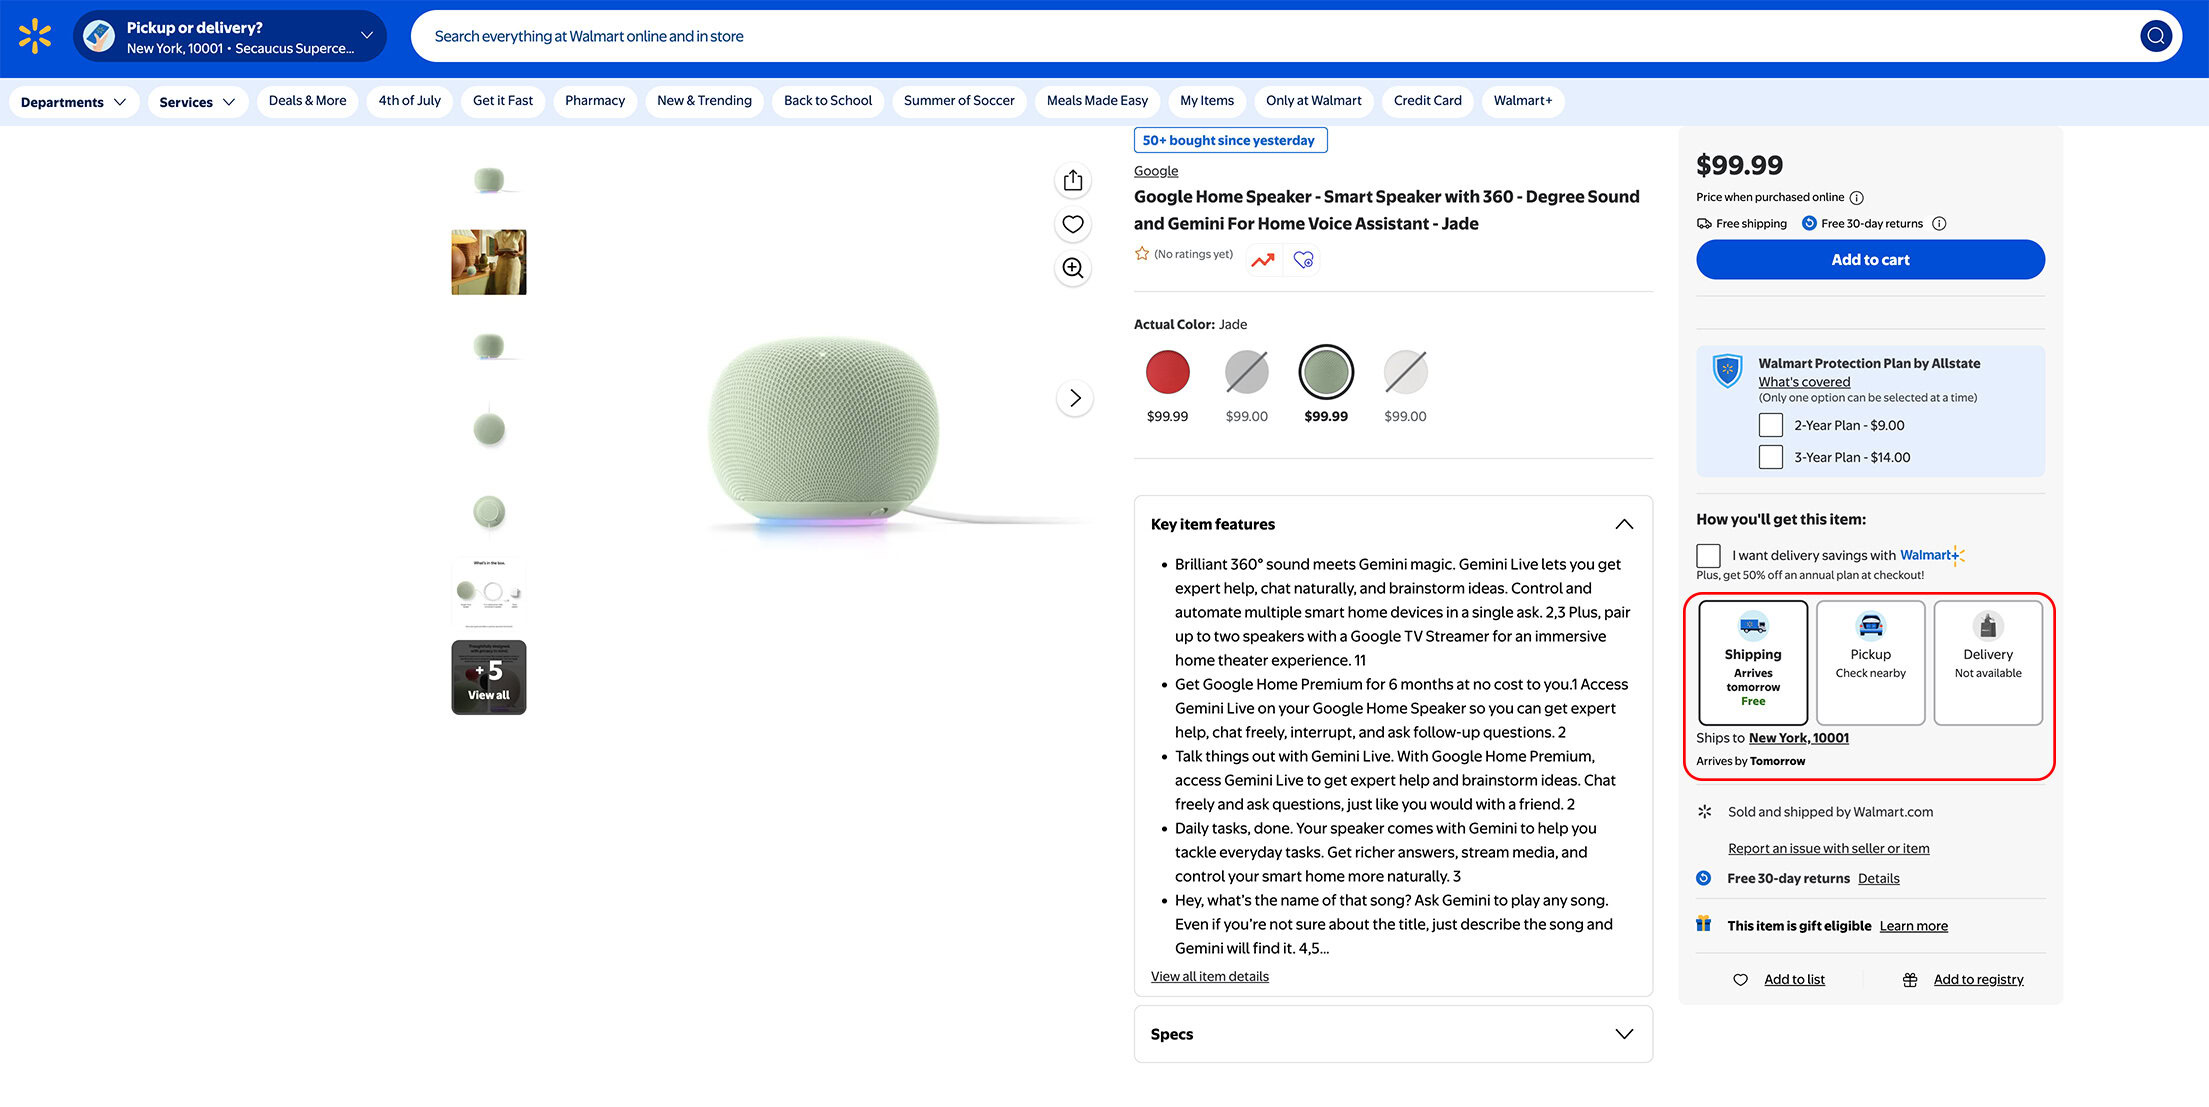The height and width of the screenshot is (1107, 2209).
Task: Open Only at Walmart
Action: (1314, 101)
